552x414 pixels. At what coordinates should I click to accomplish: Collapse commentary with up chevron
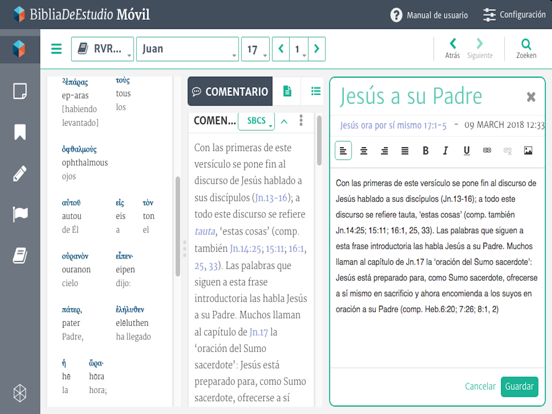(284, 121)
